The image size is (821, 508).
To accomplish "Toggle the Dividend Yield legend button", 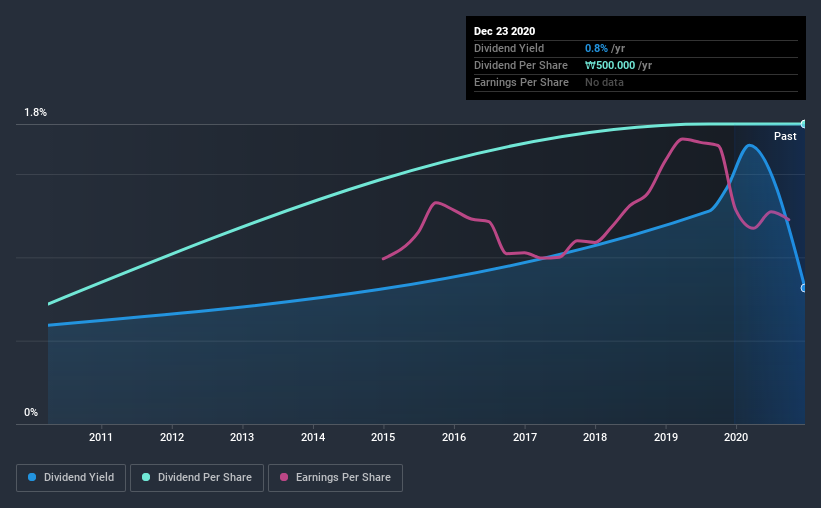I will click(x=71, y=478).
